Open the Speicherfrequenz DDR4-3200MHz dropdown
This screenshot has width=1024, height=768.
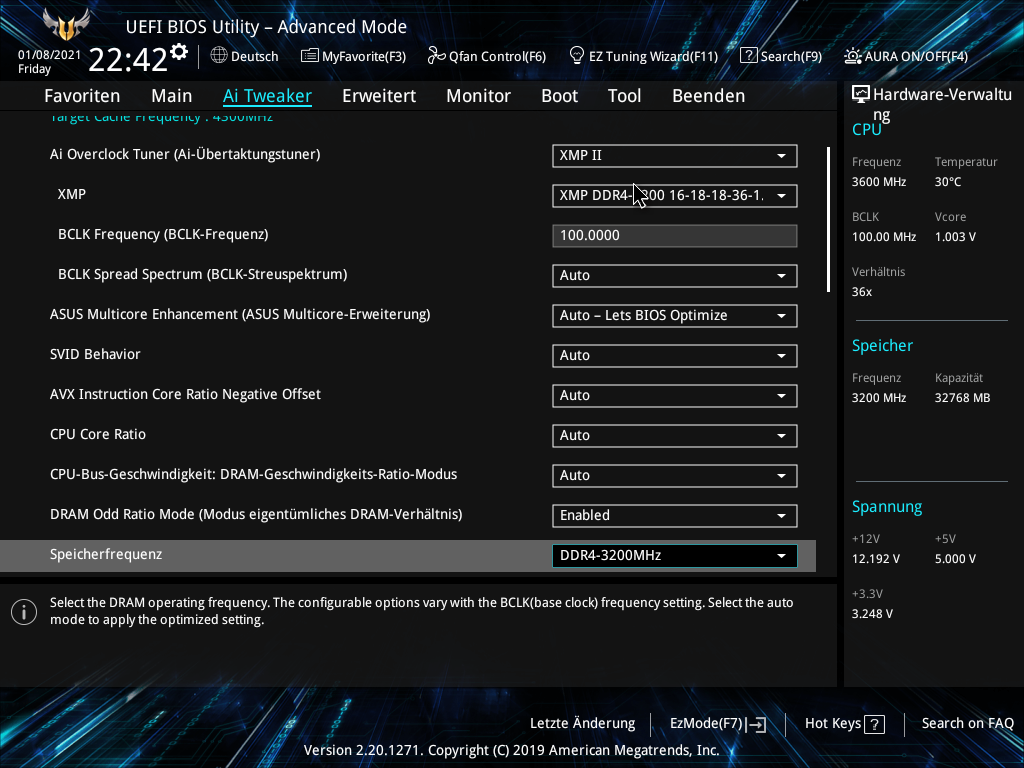point(674,555)
